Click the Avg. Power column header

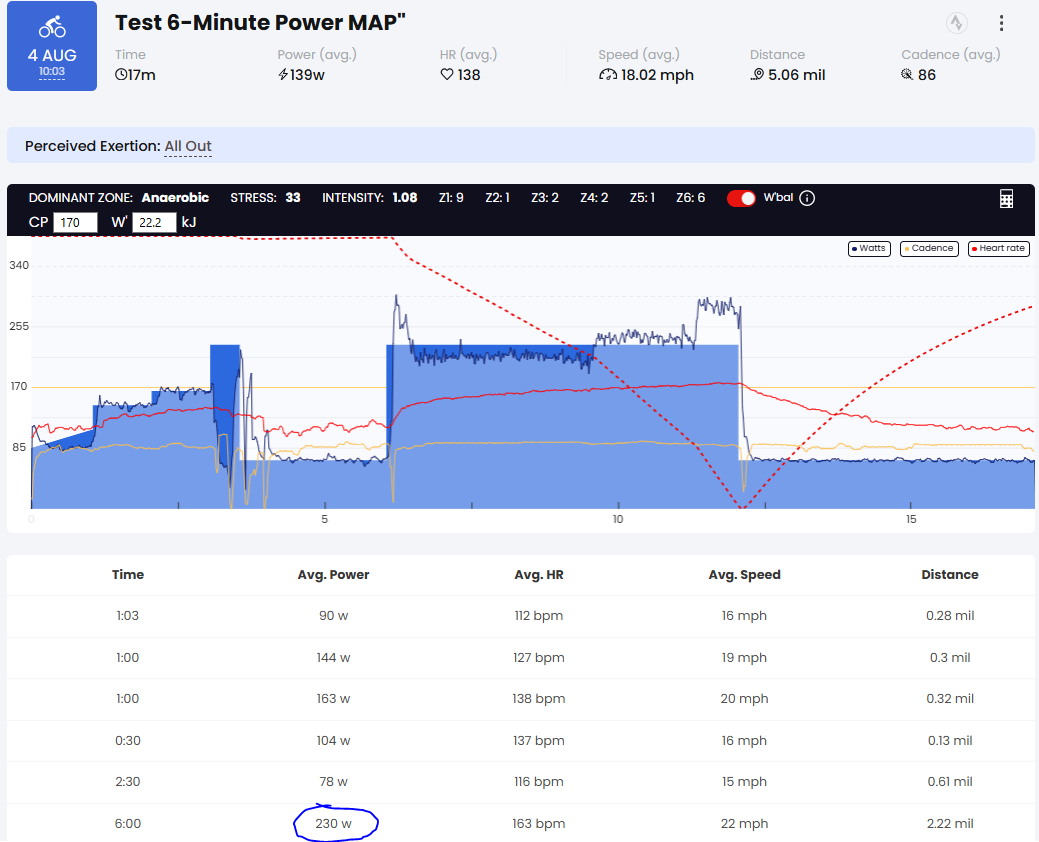[x=333, y=574]
